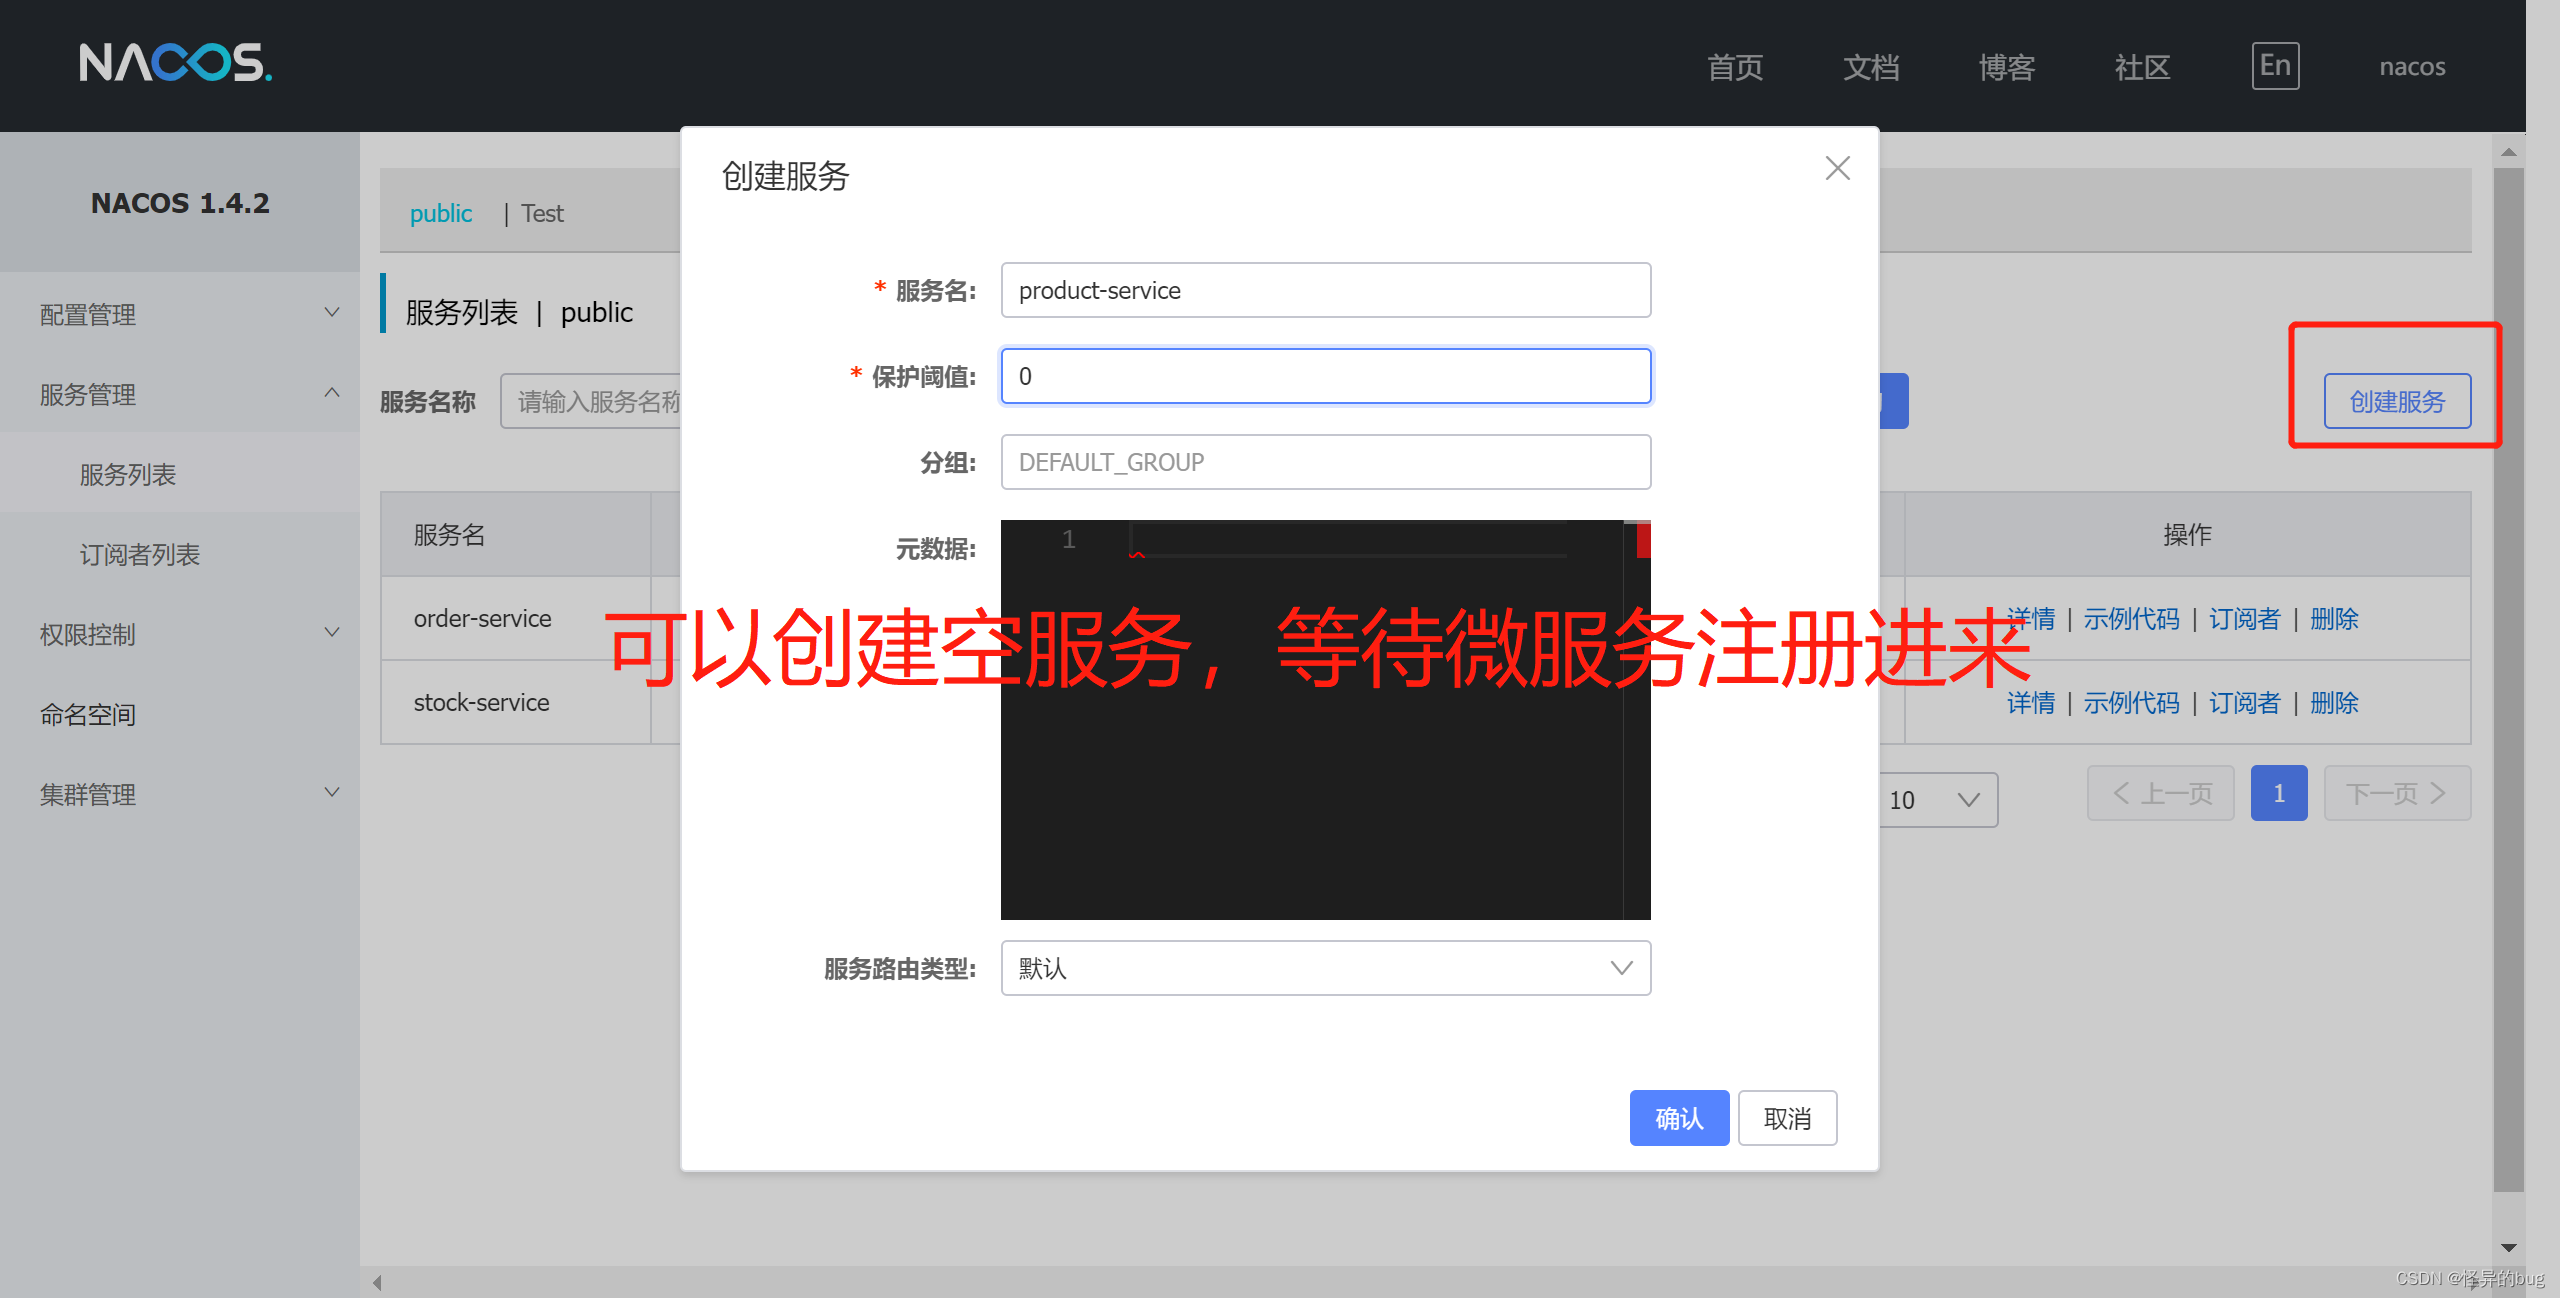
Task: Select the Test namespace tab
Action: point(542,213)
